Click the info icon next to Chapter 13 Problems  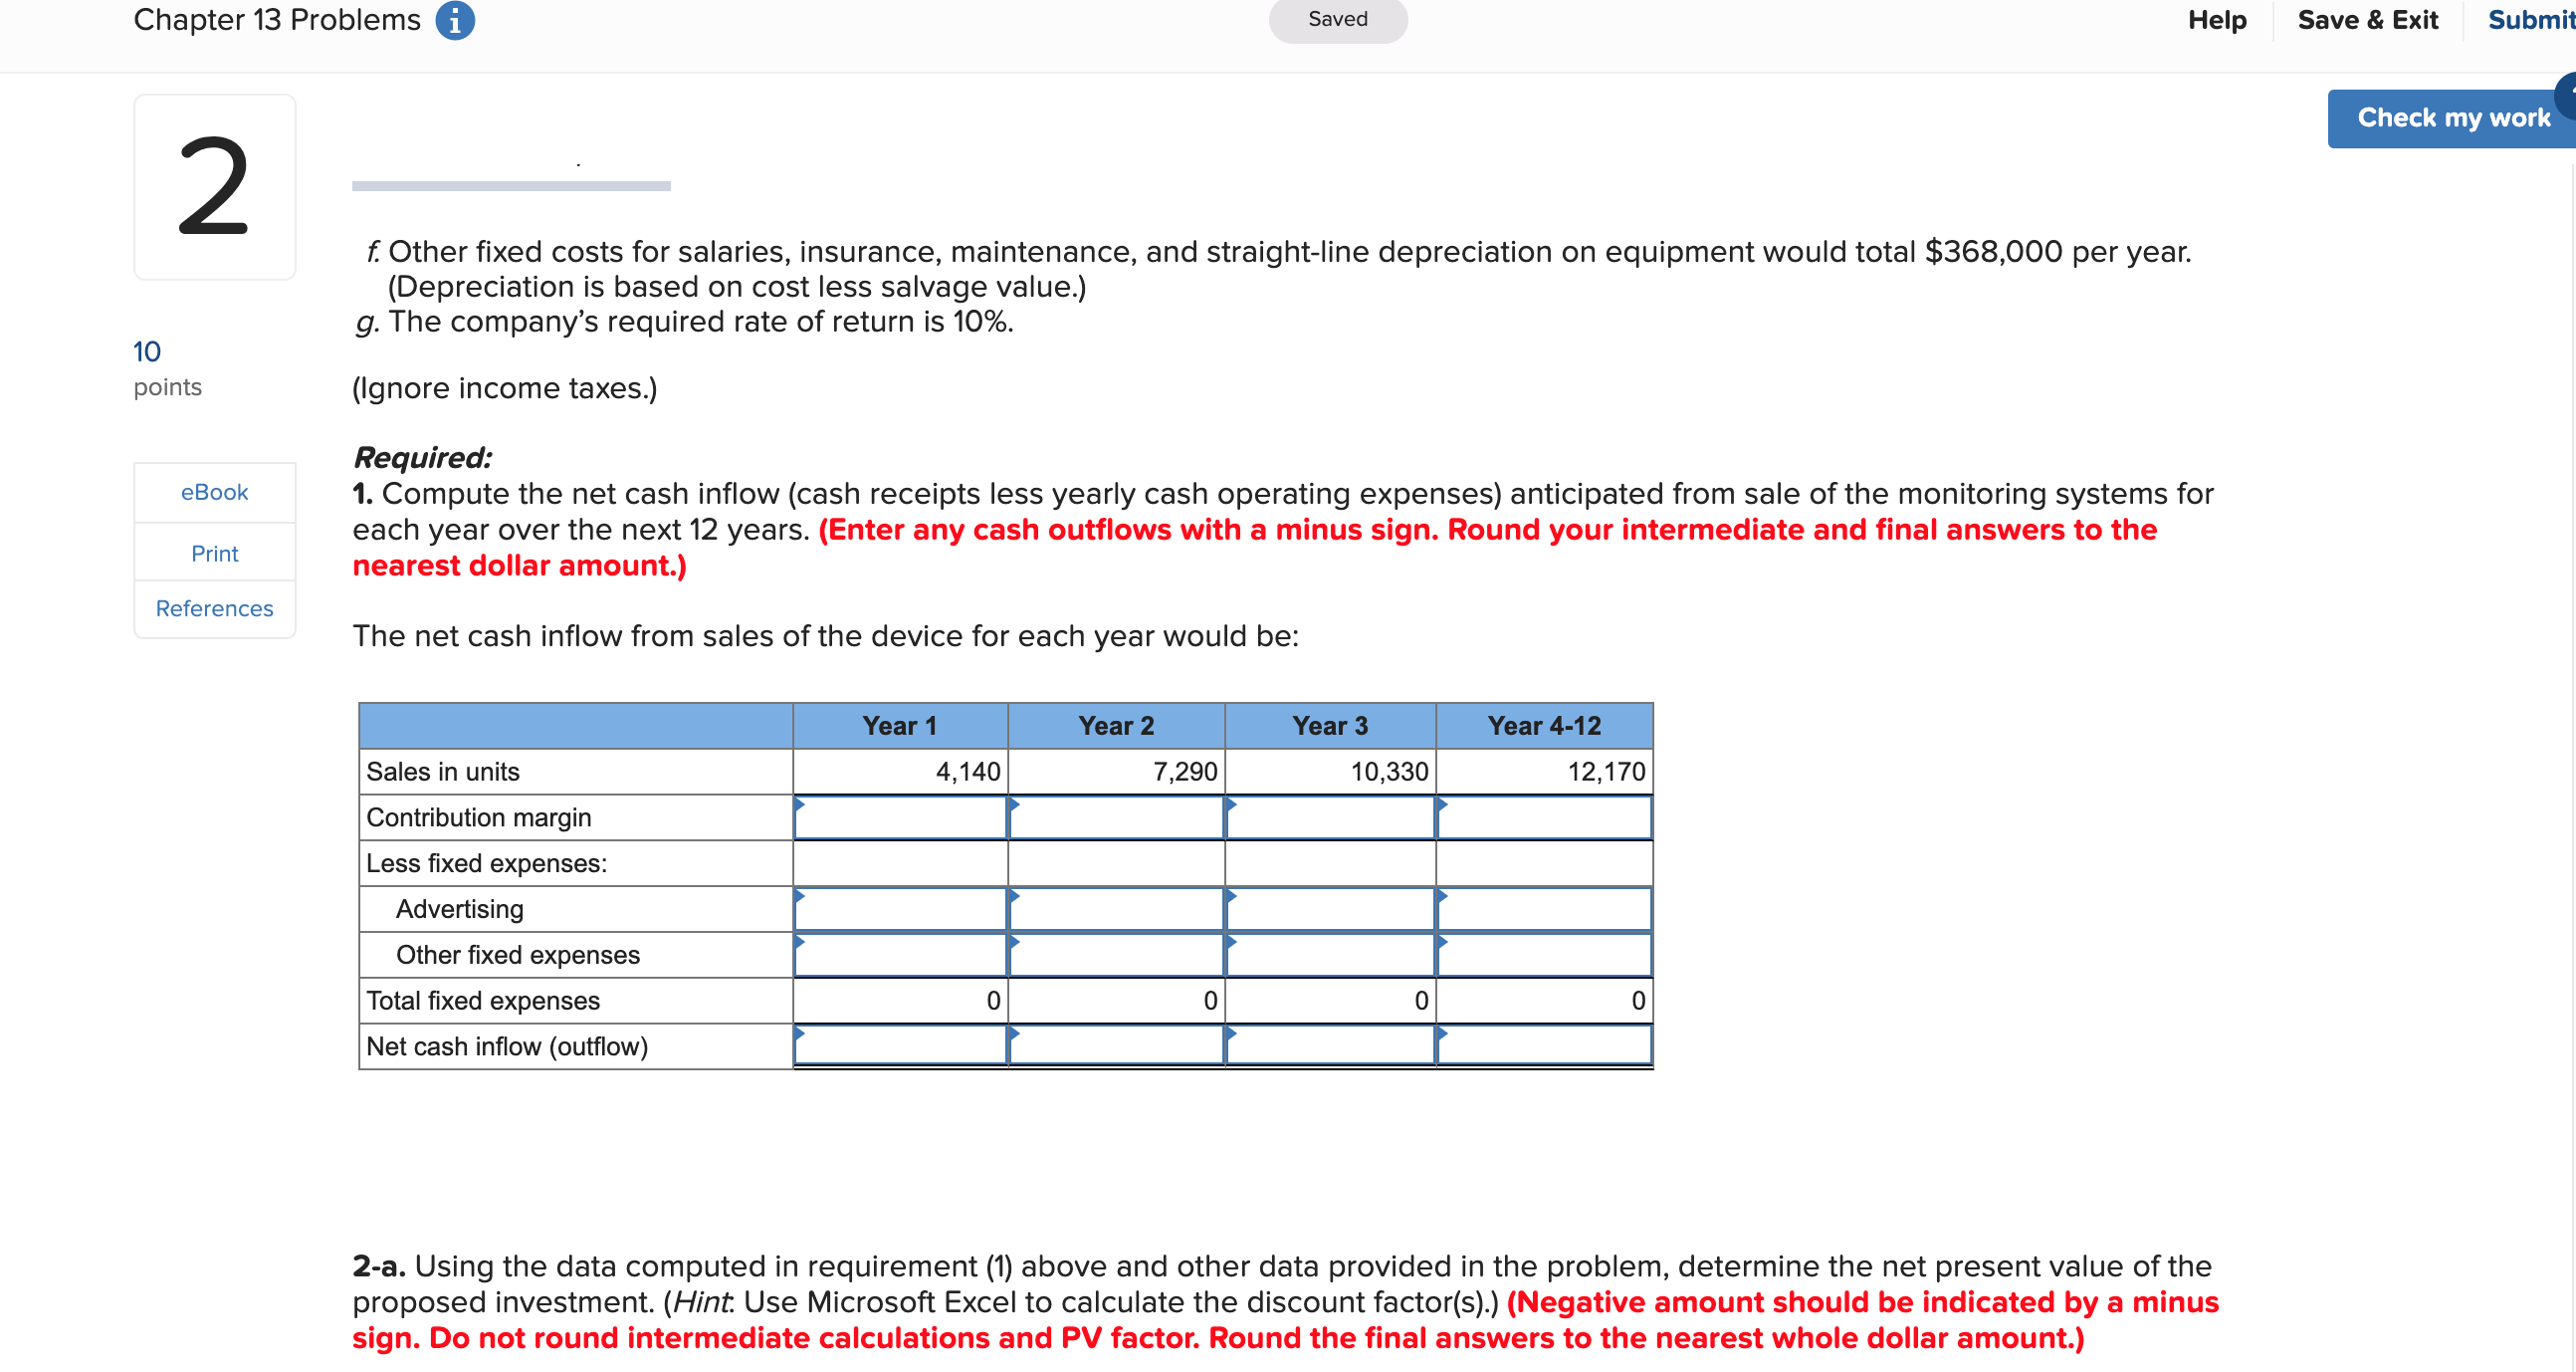coord(456,19)
